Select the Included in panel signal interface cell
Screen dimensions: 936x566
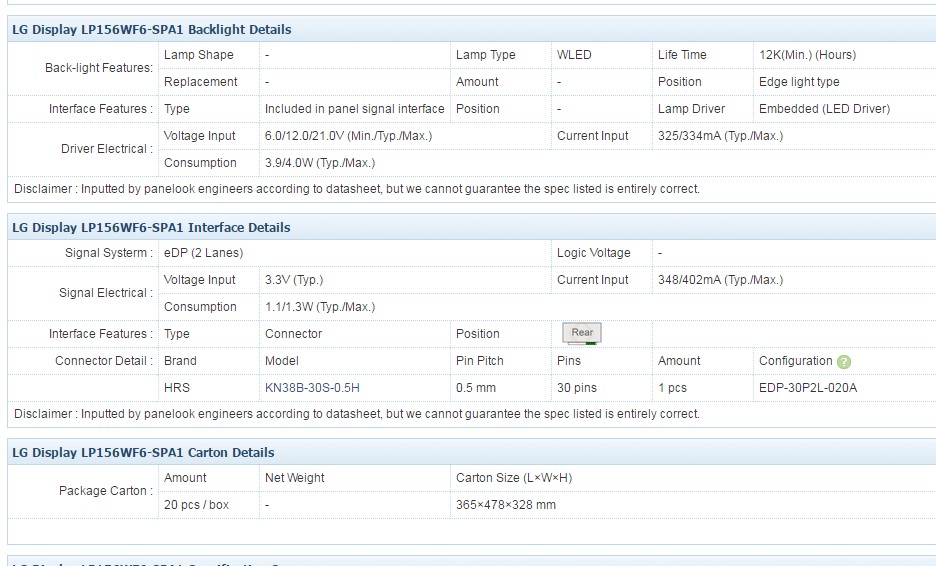click(355, 109)
